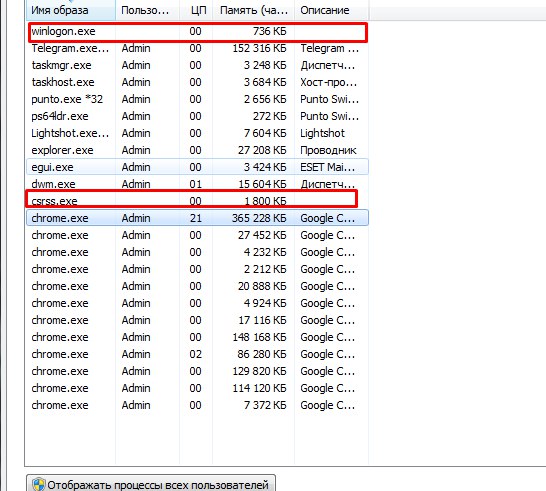Click the 1 800 КБ memory value
The image size is (546, 491).
coord(265,201)
